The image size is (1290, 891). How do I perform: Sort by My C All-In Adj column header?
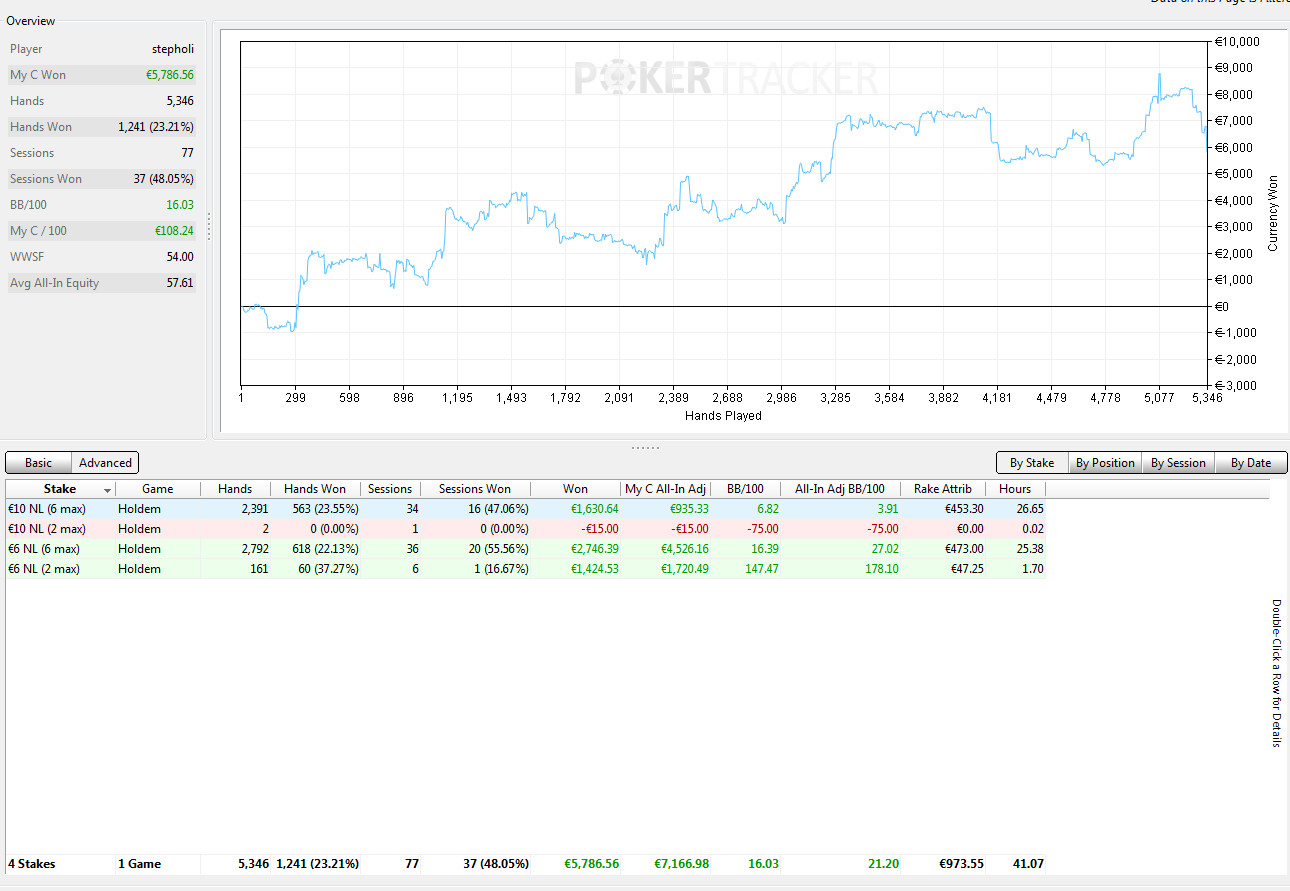(666, 489)
